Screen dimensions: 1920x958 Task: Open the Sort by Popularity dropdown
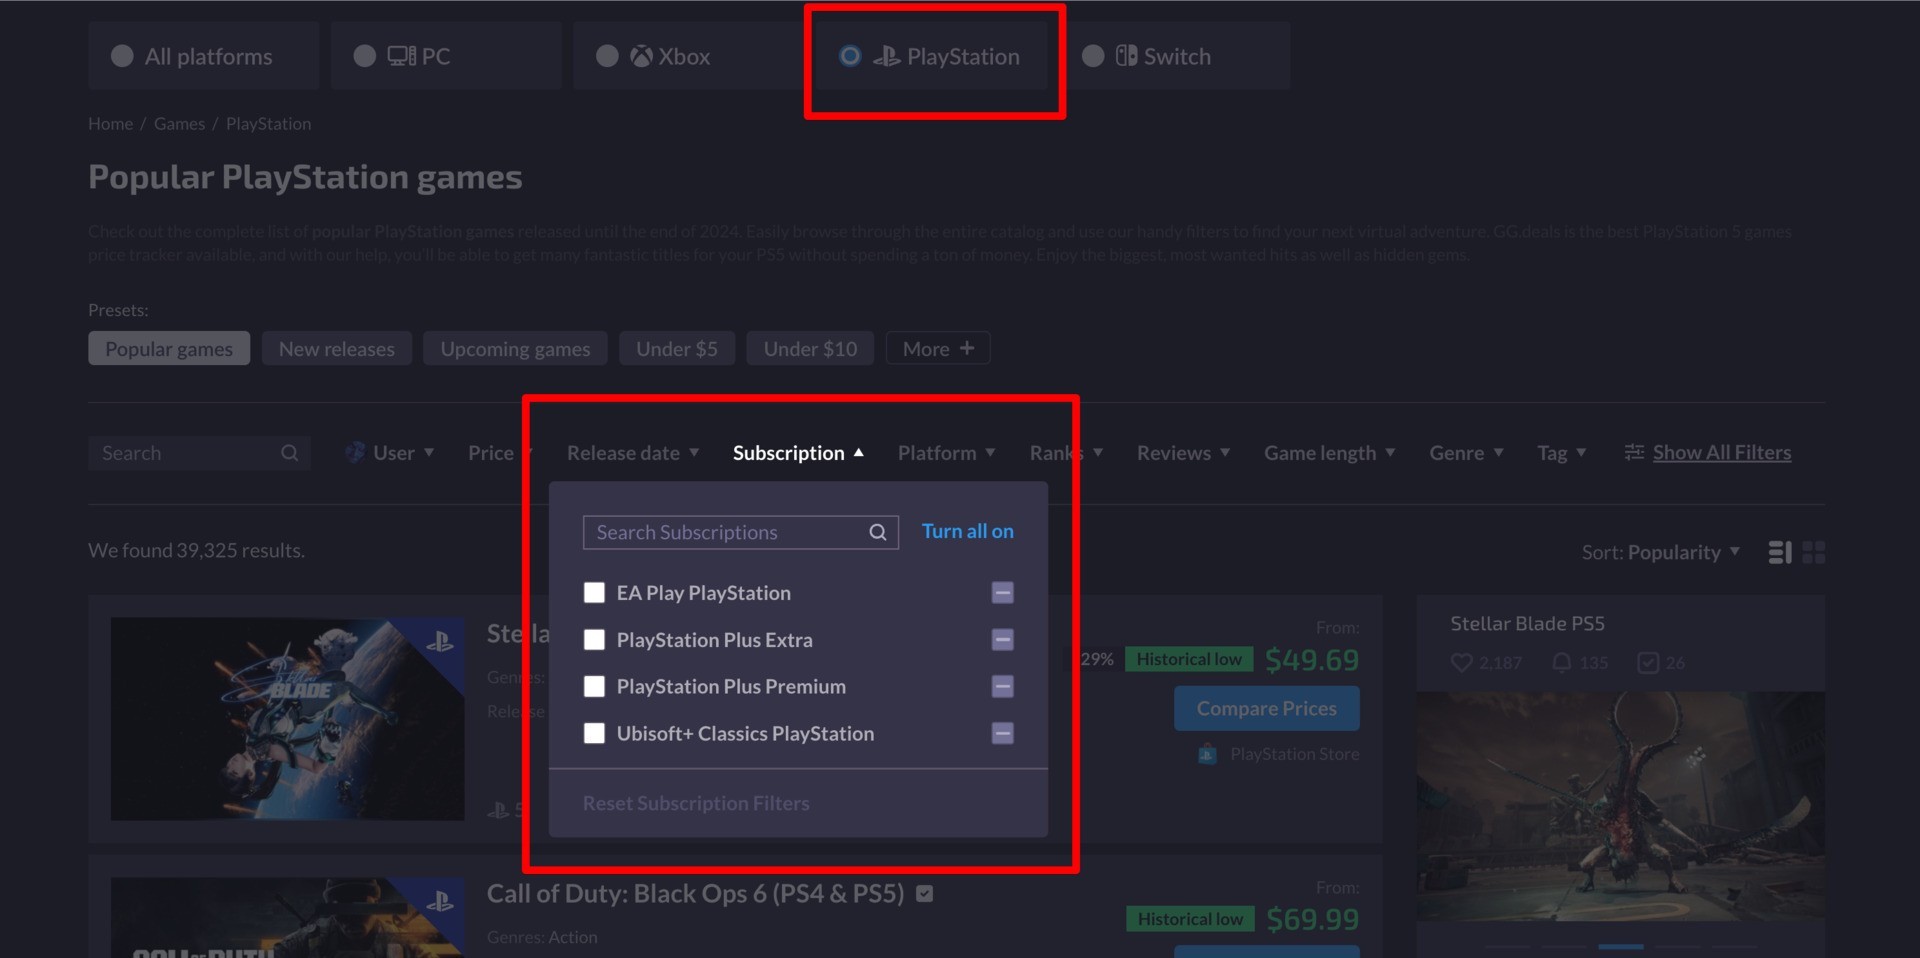pyautogui.click(x=1661, y=552)
